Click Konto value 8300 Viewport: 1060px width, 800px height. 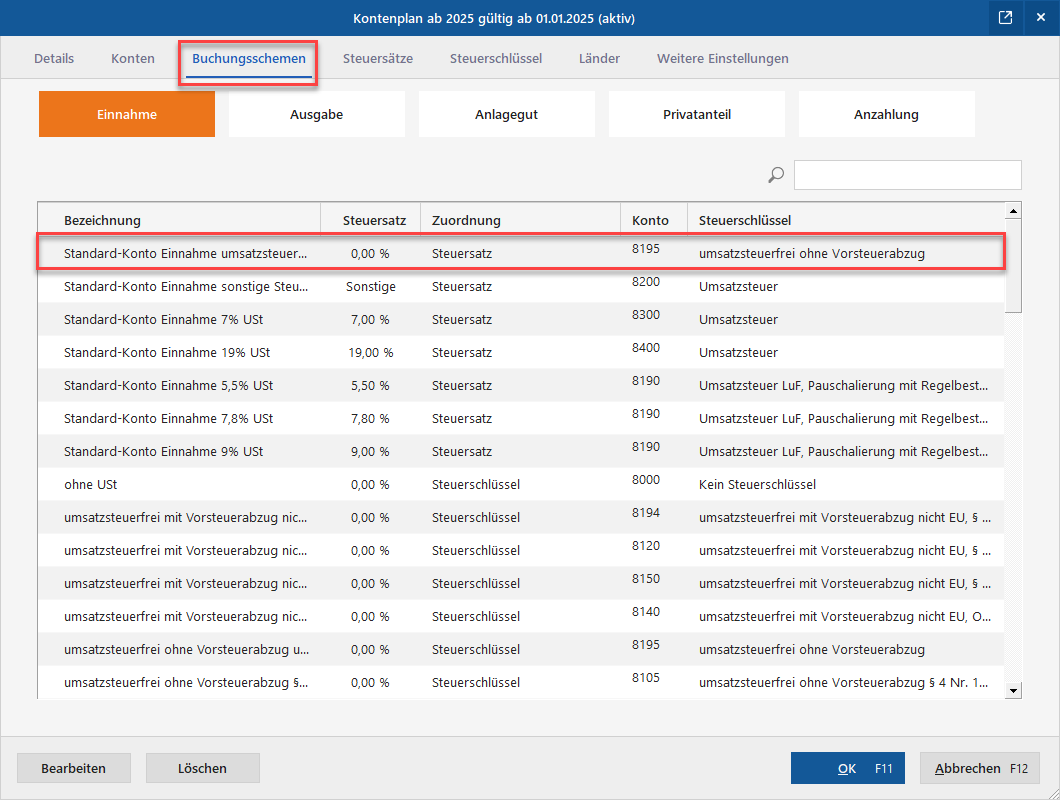click(646, 314)
